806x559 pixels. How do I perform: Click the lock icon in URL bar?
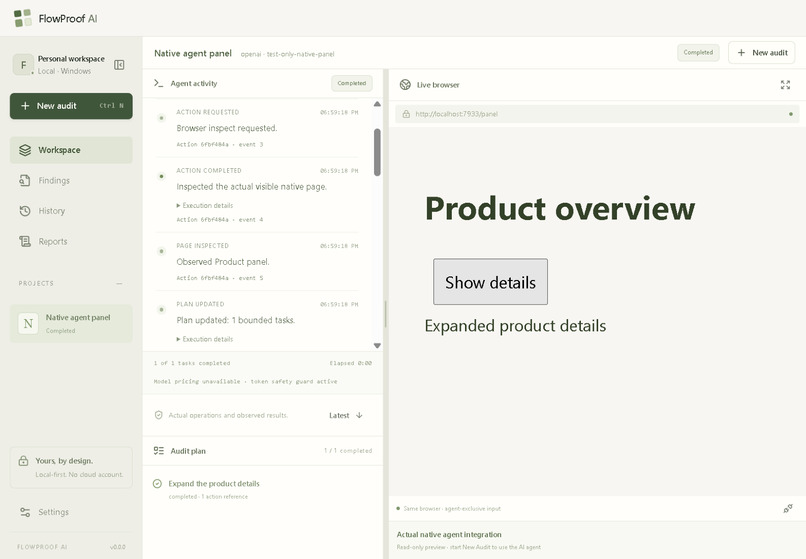click(406, 114)
